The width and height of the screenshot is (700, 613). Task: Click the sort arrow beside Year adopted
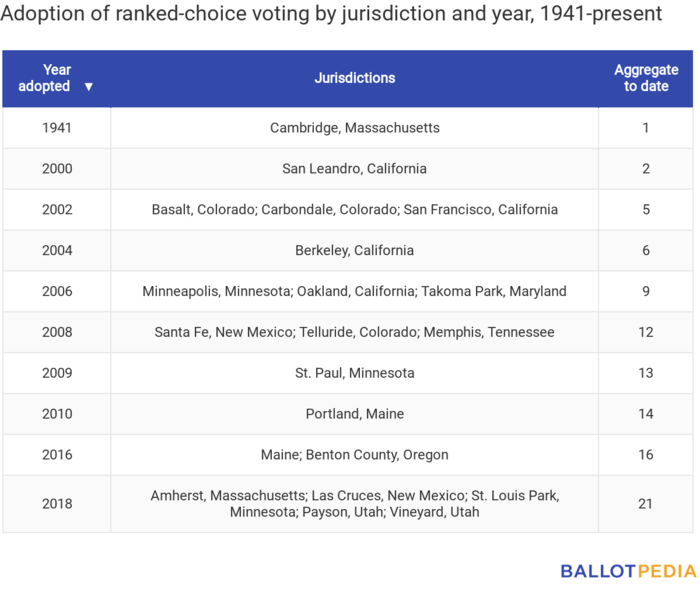pyautogui.click(x=89, y=87)
